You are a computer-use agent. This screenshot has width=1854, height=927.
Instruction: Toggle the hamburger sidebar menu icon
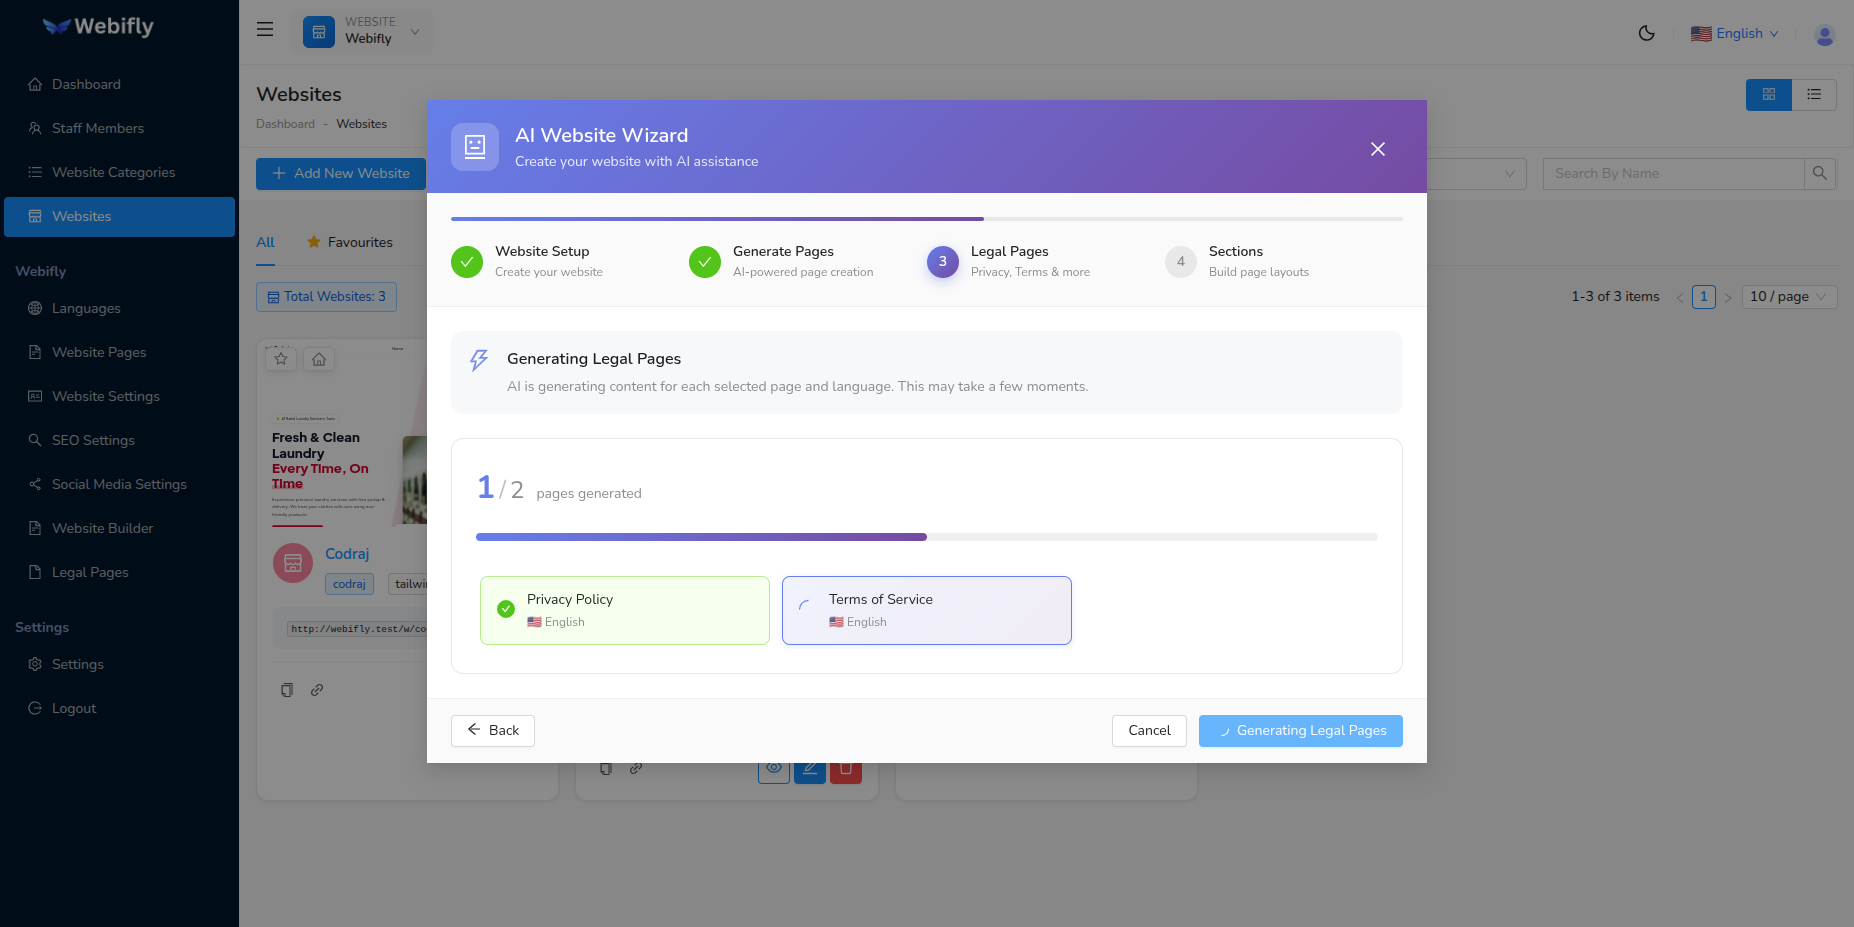(265, 30)
